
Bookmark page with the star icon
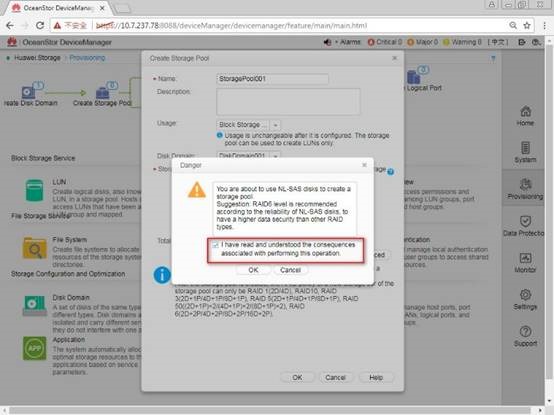[527, 25]
